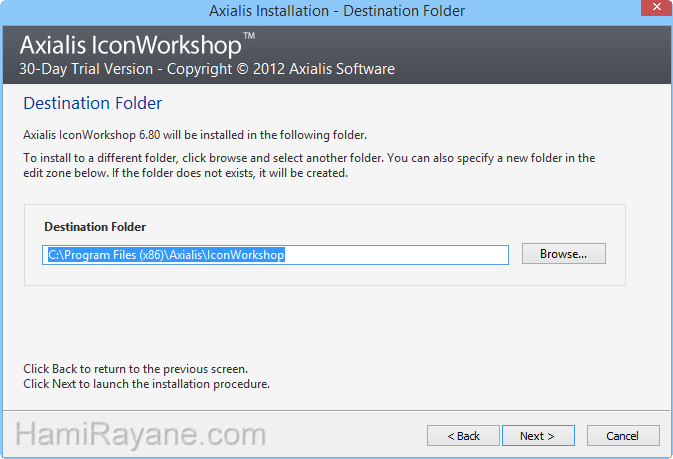Image resolution: width=673 pixels, height=459 pixels.
Task: Click the "Axialis IconWorkshop" banner title
Action: 137,45
